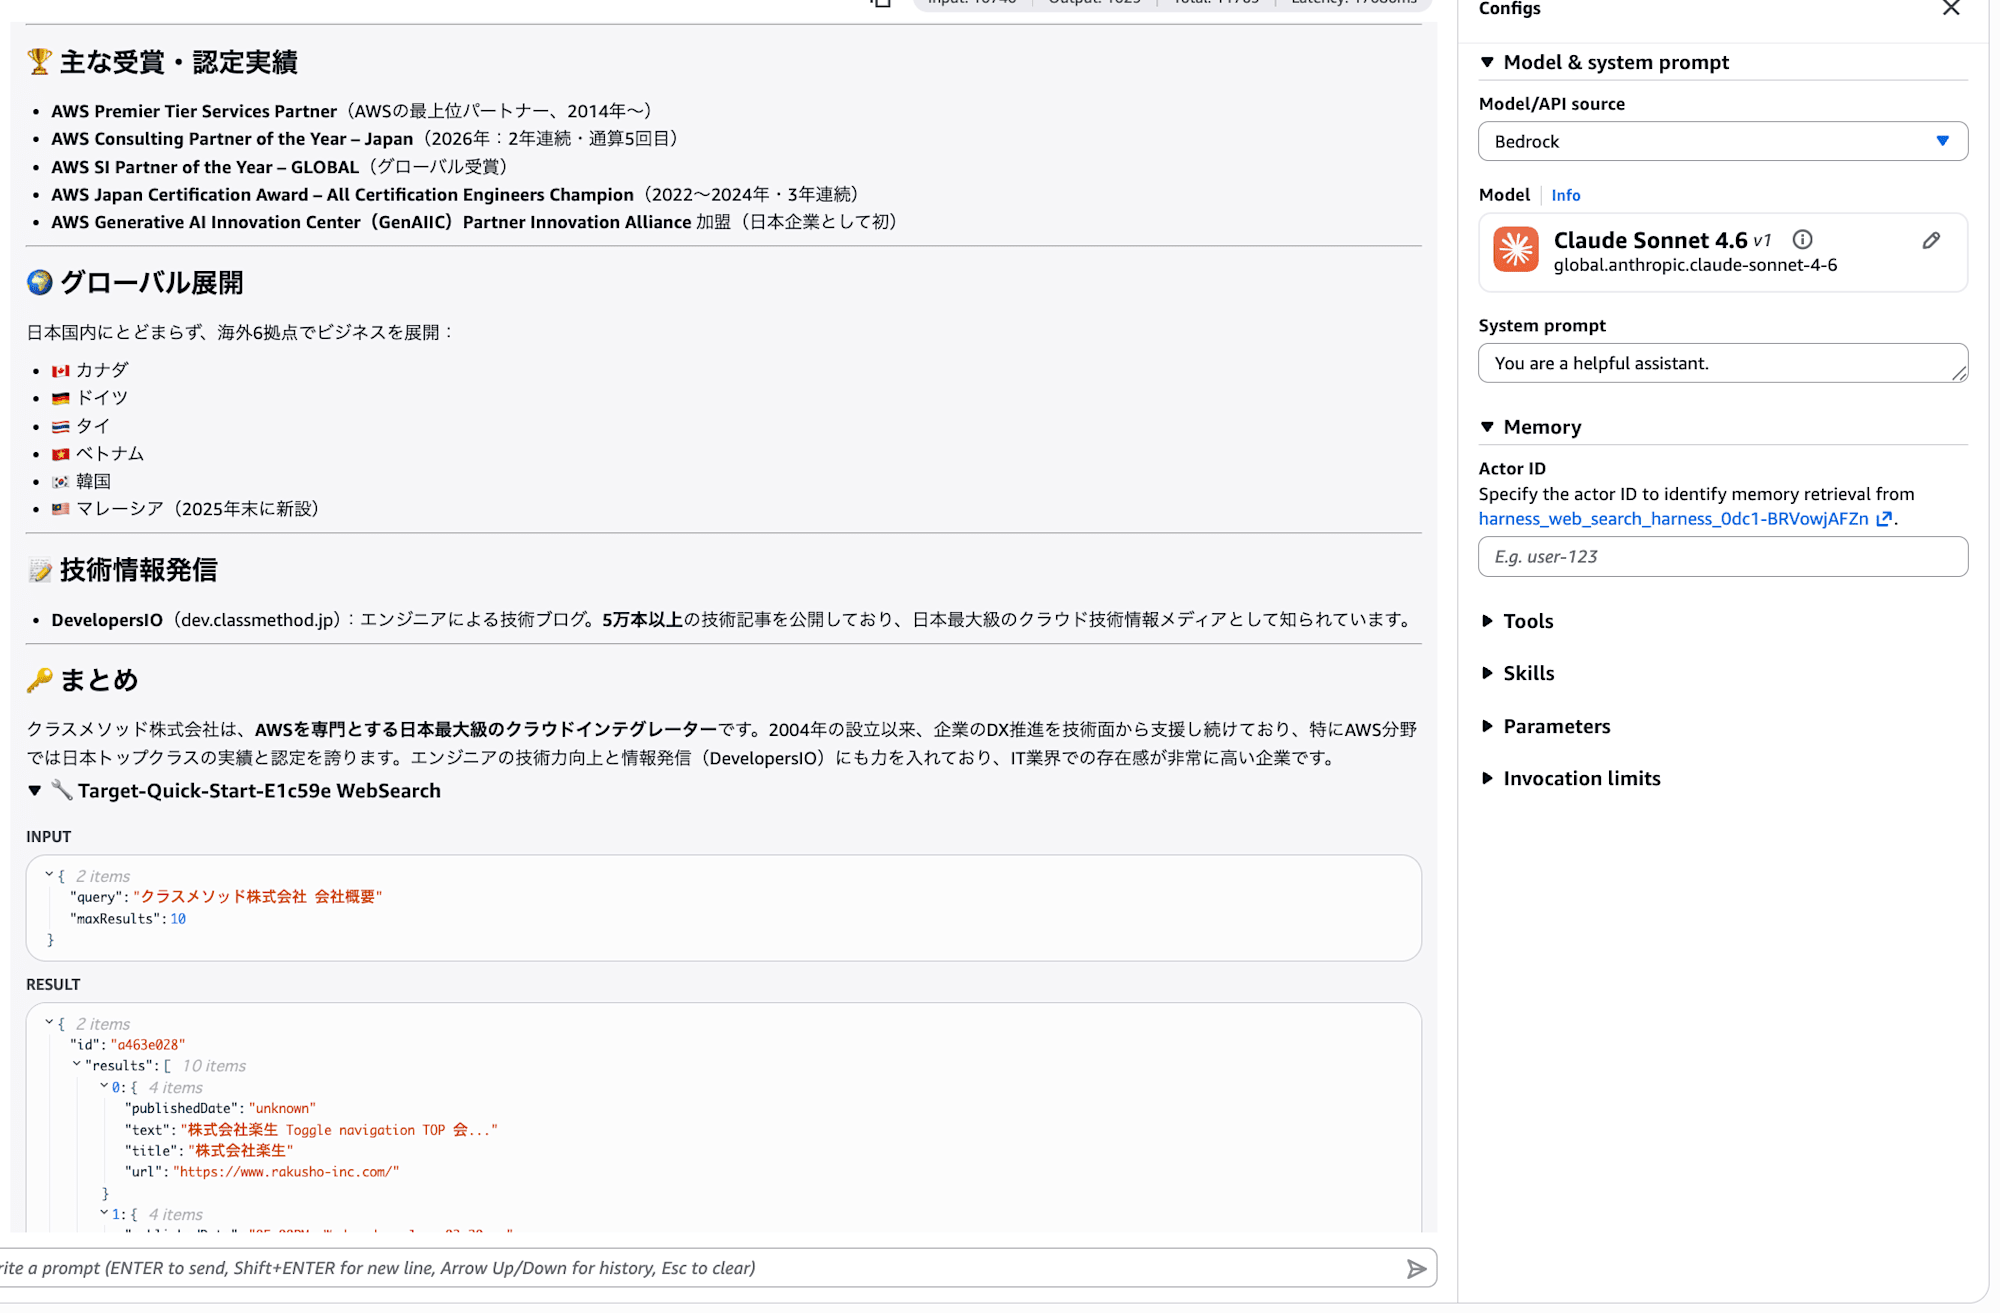Screen dimensions: 2000x1313
Task: Click the グローバル展開 heading text
Action: point(152,283)
